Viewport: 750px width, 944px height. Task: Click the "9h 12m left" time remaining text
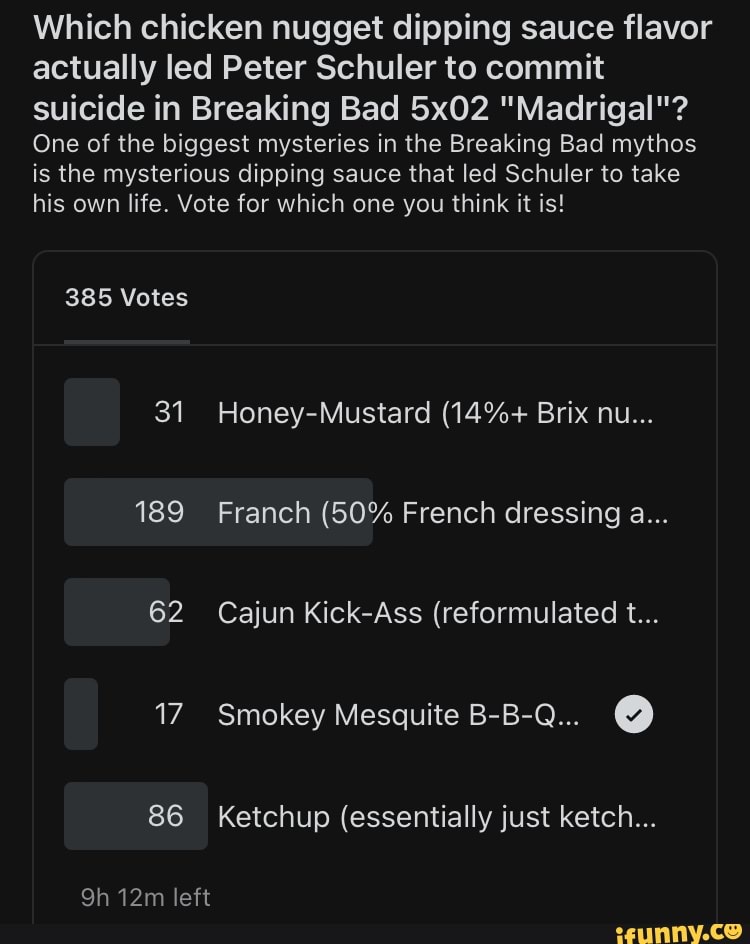[145, 897]
